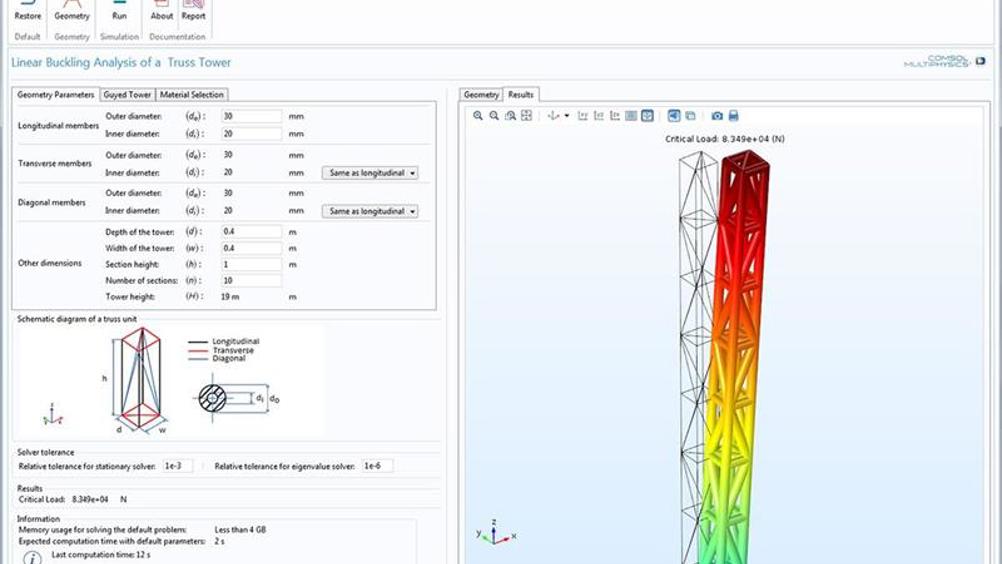1002x564 pixels.
Task: Edit eigenvalue solver relative tolerance field
Action: click(378, 466)
